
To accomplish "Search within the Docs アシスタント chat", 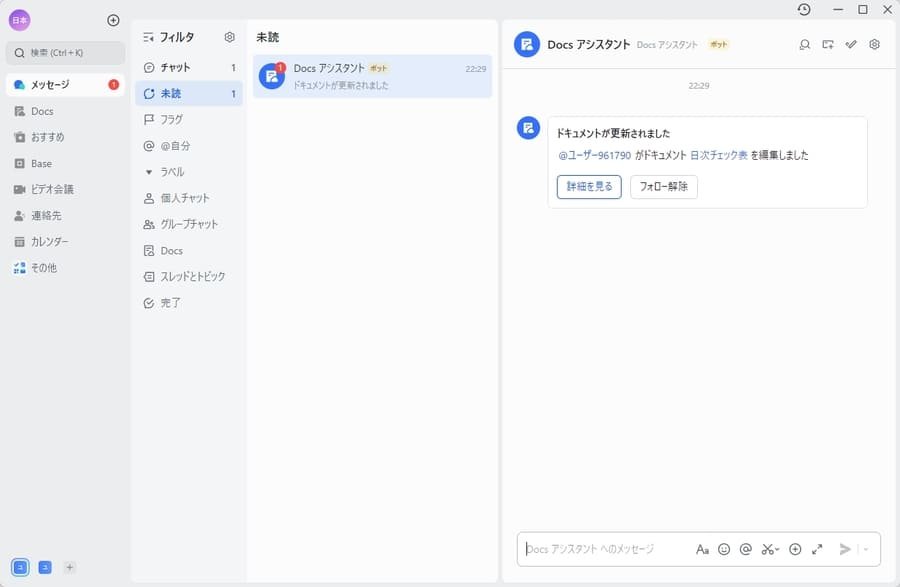I will tap(803, 44).
